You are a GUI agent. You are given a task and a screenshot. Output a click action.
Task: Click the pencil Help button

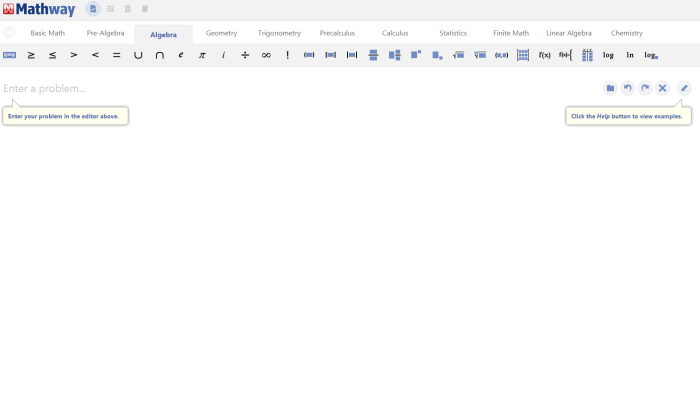[684, 88]
